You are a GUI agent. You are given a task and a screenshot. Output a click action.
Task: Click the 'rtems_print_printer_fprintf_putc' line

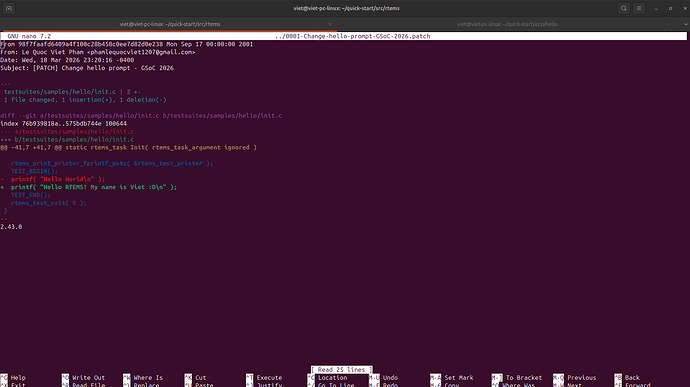pos(112,163)
